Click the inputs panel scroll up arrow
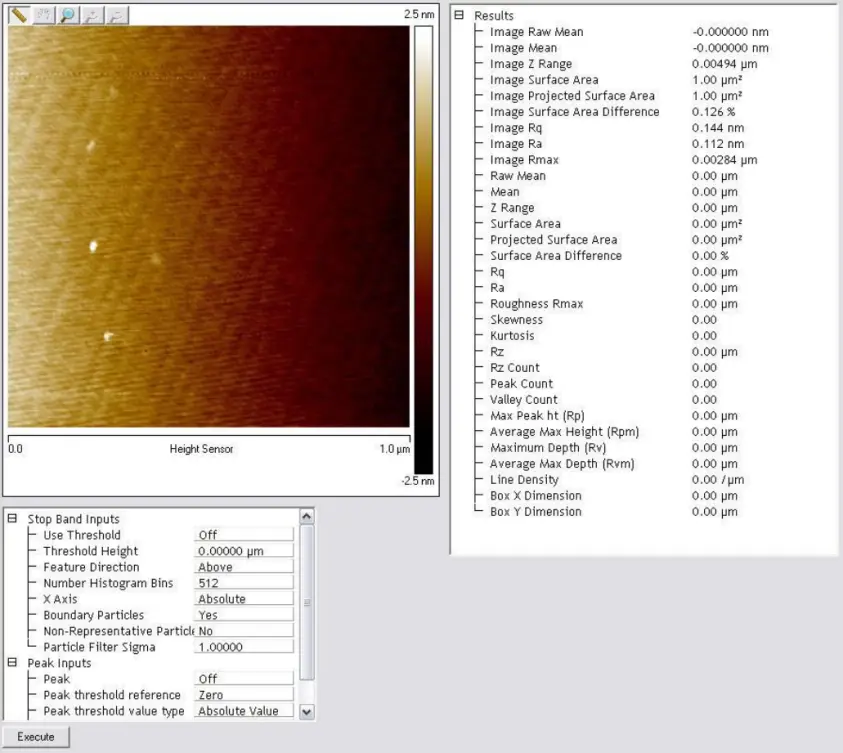The width and height of the screenshot is (843, 753). [x=306, y=517]
